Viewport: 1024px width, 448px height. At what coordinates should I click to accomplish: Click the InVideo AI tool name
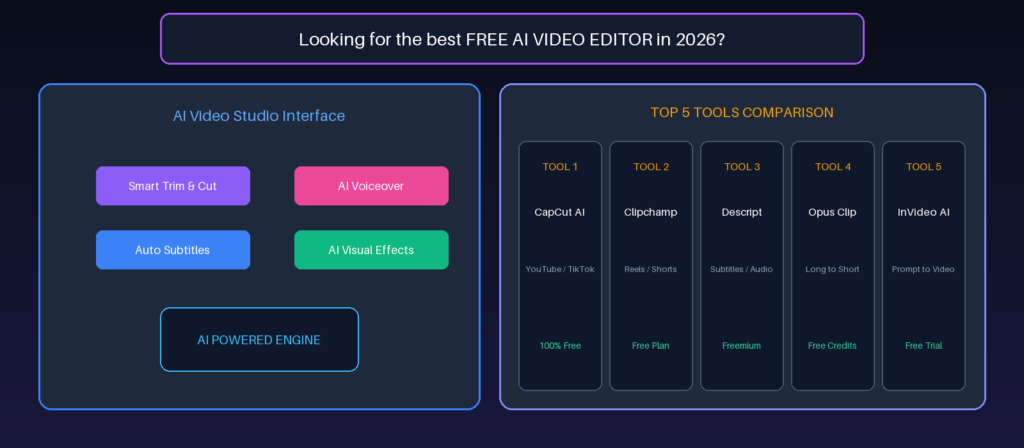tap(923, 212)
